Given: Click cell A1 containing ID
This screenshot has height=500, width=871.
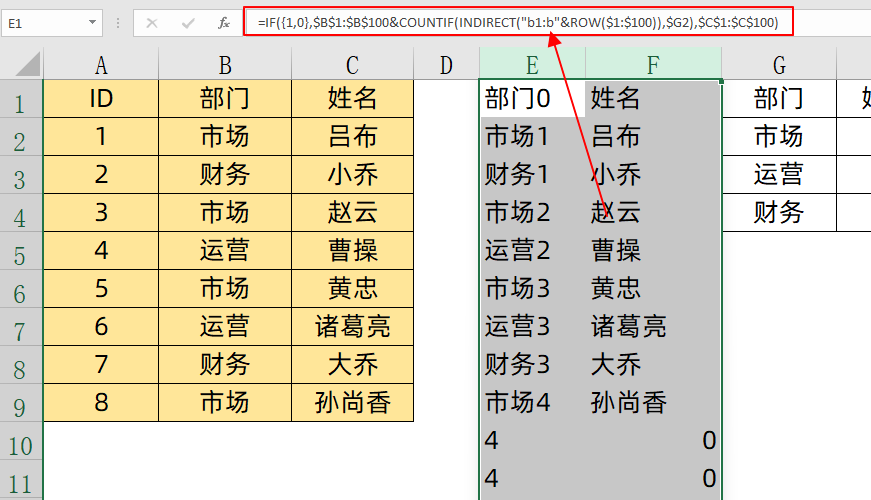Looking at the screenshot, I should tap(101, 99).
